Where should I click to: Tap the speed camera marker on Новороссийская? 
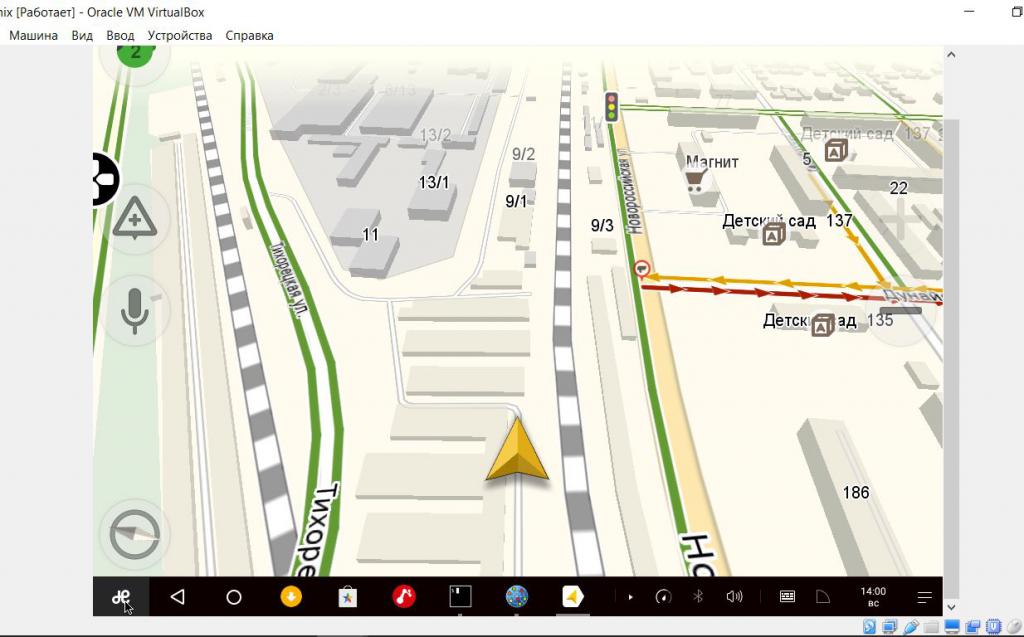point(641,268)
